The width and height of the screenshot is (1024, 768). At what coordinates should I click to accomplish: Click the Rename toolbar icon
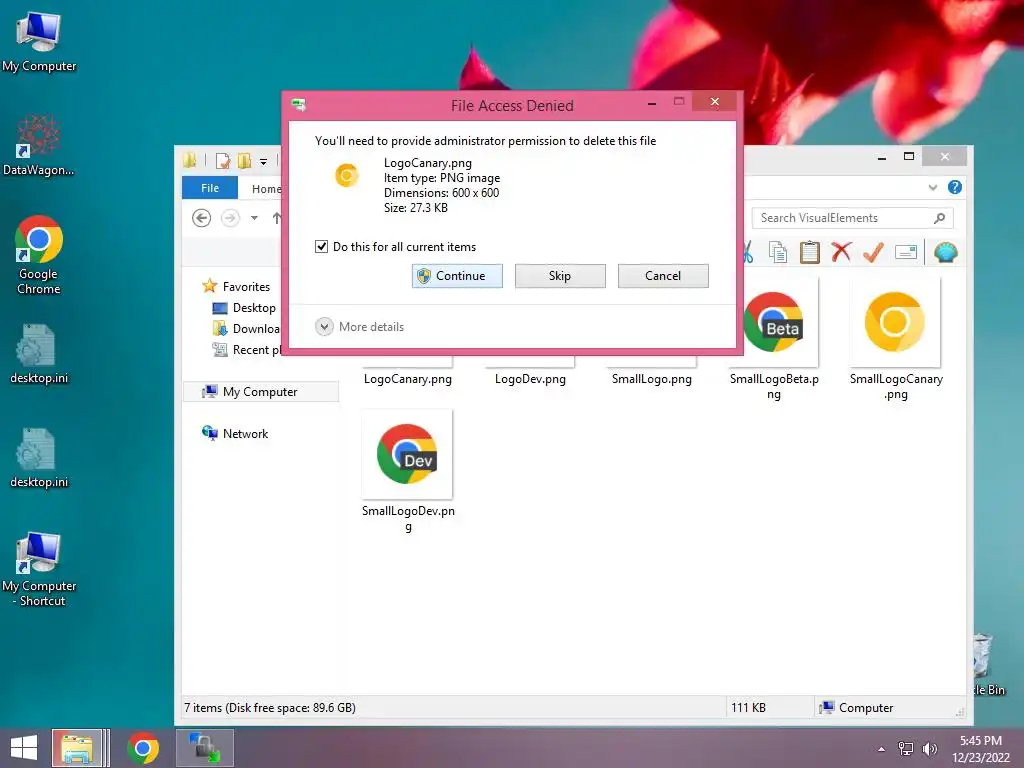tap(906, 252)
